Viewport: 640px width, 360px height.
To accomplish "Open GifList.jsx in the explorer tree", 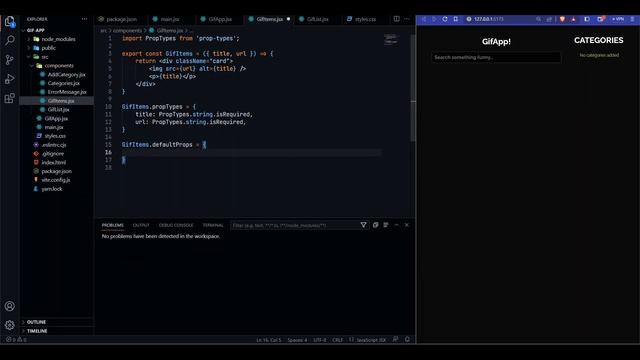I will (57, 109).
